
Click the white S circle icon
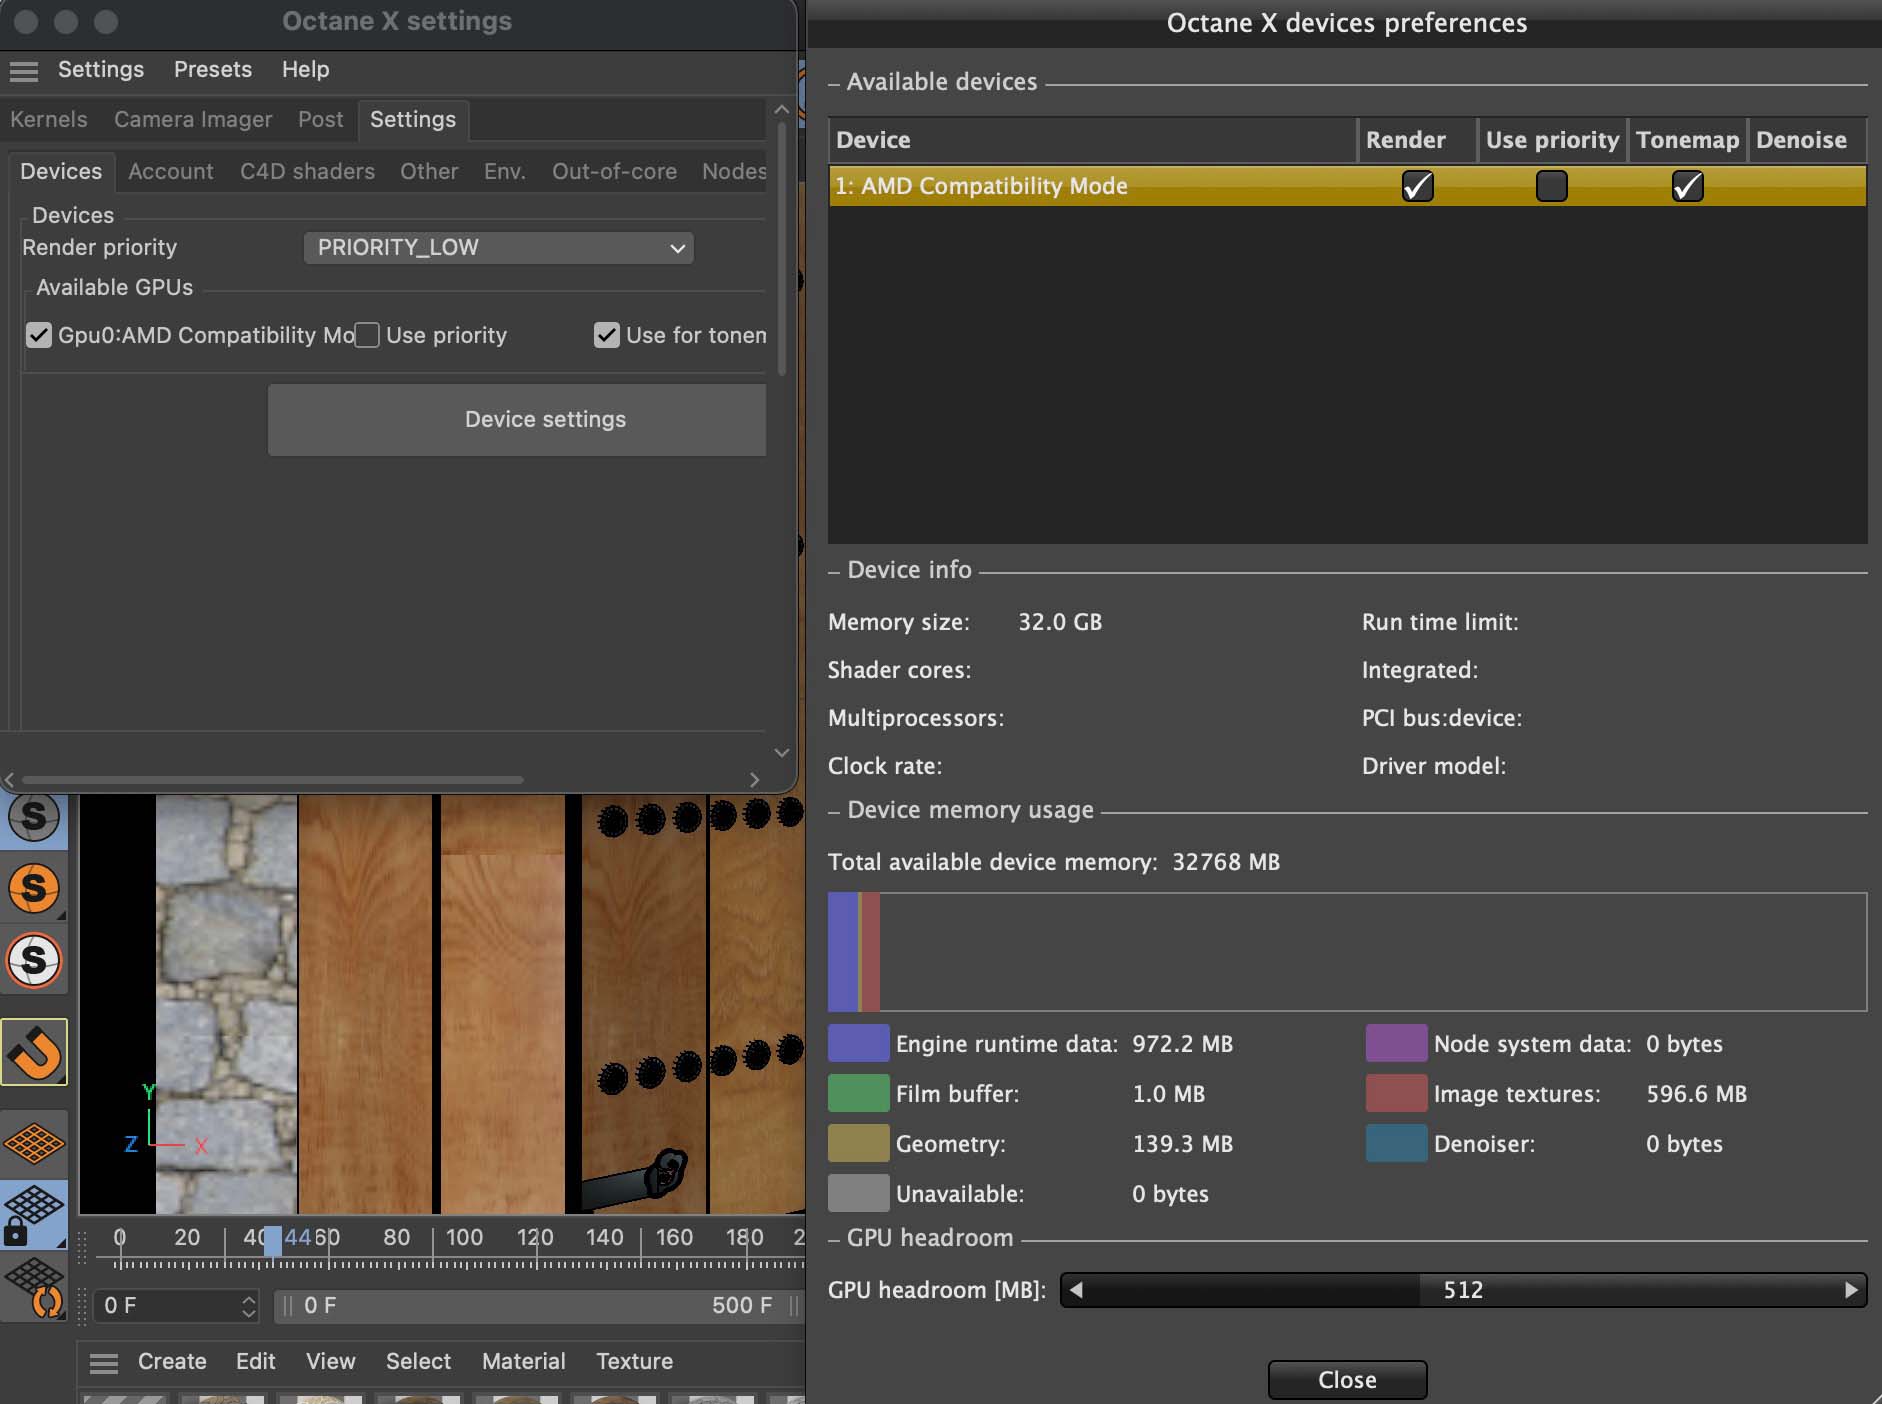pyautogui.click(x=34, y=960)
